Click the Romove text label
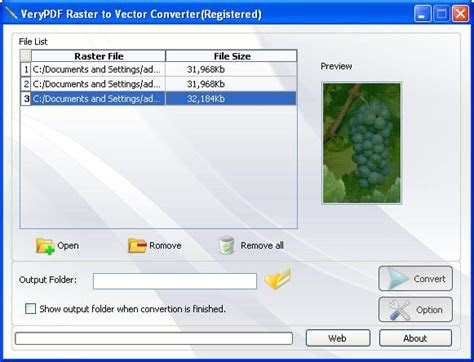This screenshot has width=474, height=362. pos(165,246)
